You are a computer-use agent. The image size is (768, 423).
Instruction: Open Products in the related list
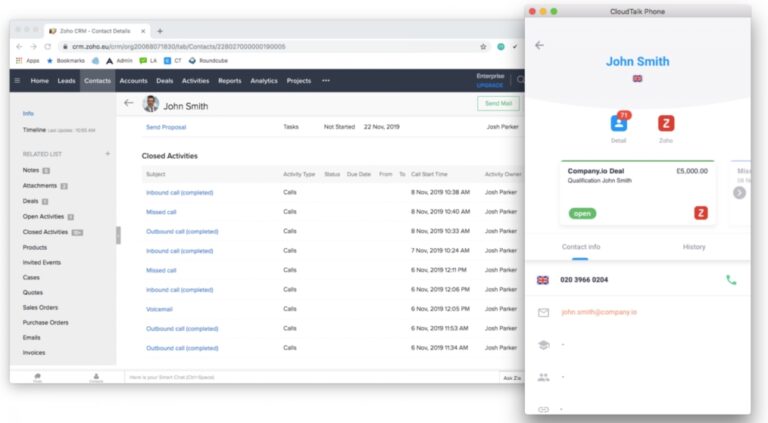click(x=35, y=247)
